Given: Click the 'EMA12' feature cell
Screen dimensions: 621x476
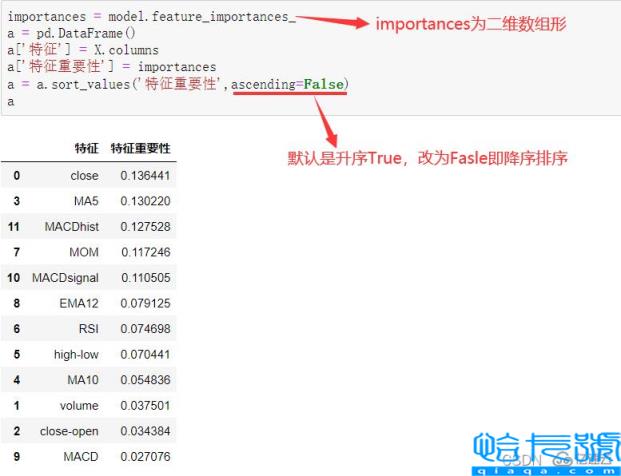Looking at the screenshot, I should point(79,303).
